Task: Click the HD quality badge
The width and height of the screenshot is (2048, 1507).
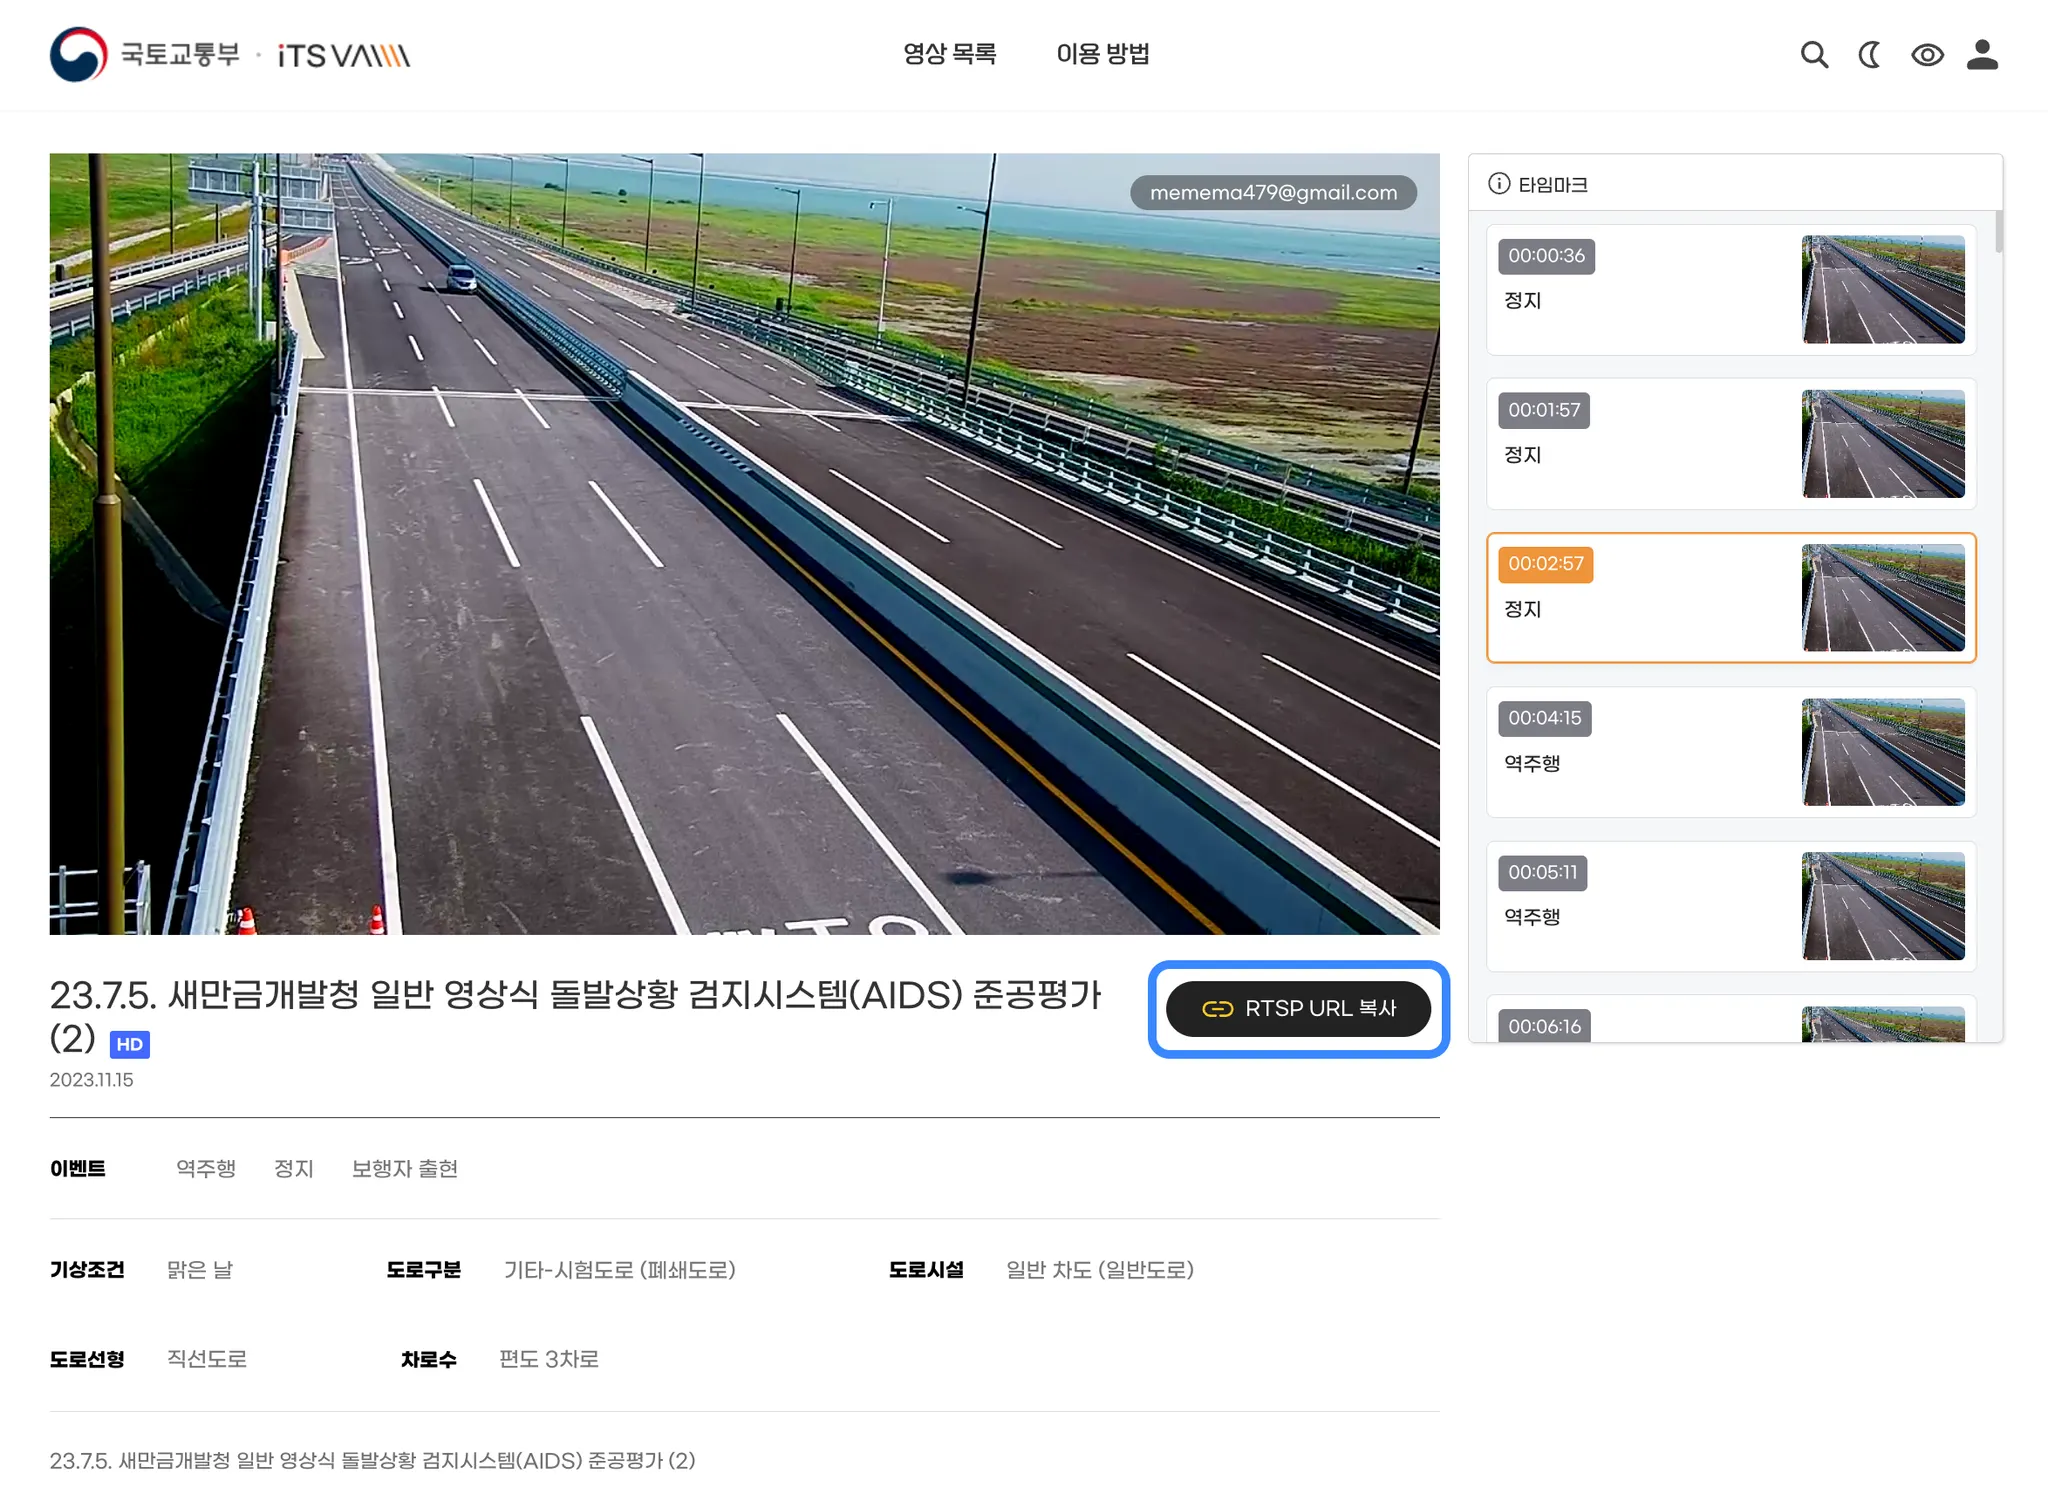Action: click(x=130, y=1044)
